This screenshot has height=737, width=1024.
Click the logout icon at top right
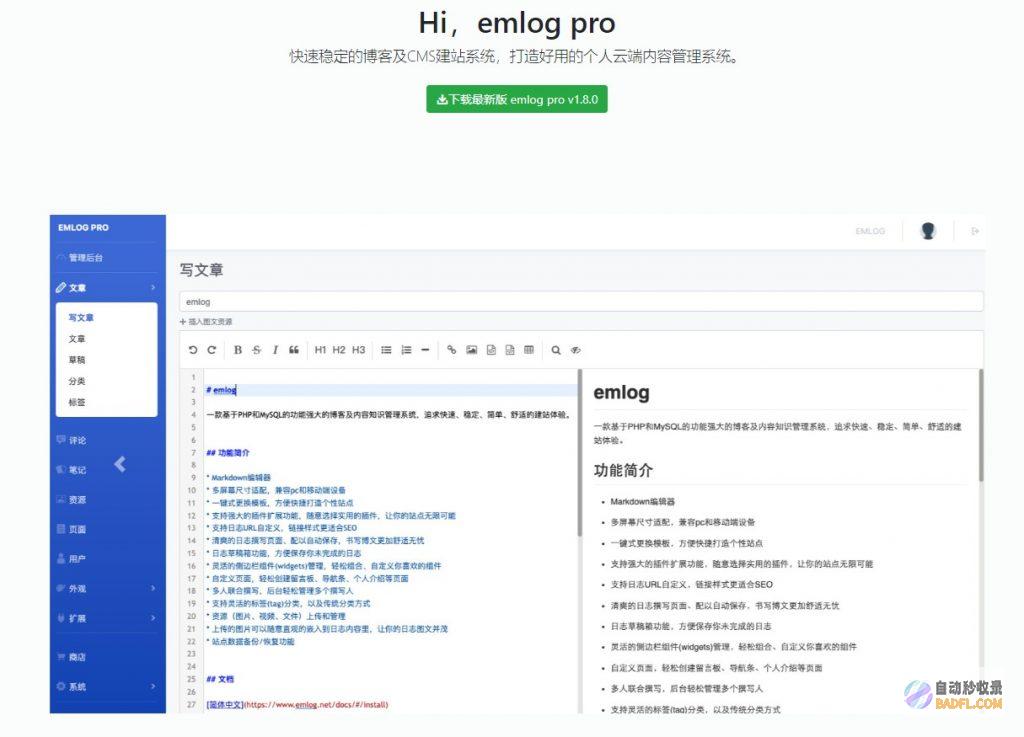coord(975,231)
